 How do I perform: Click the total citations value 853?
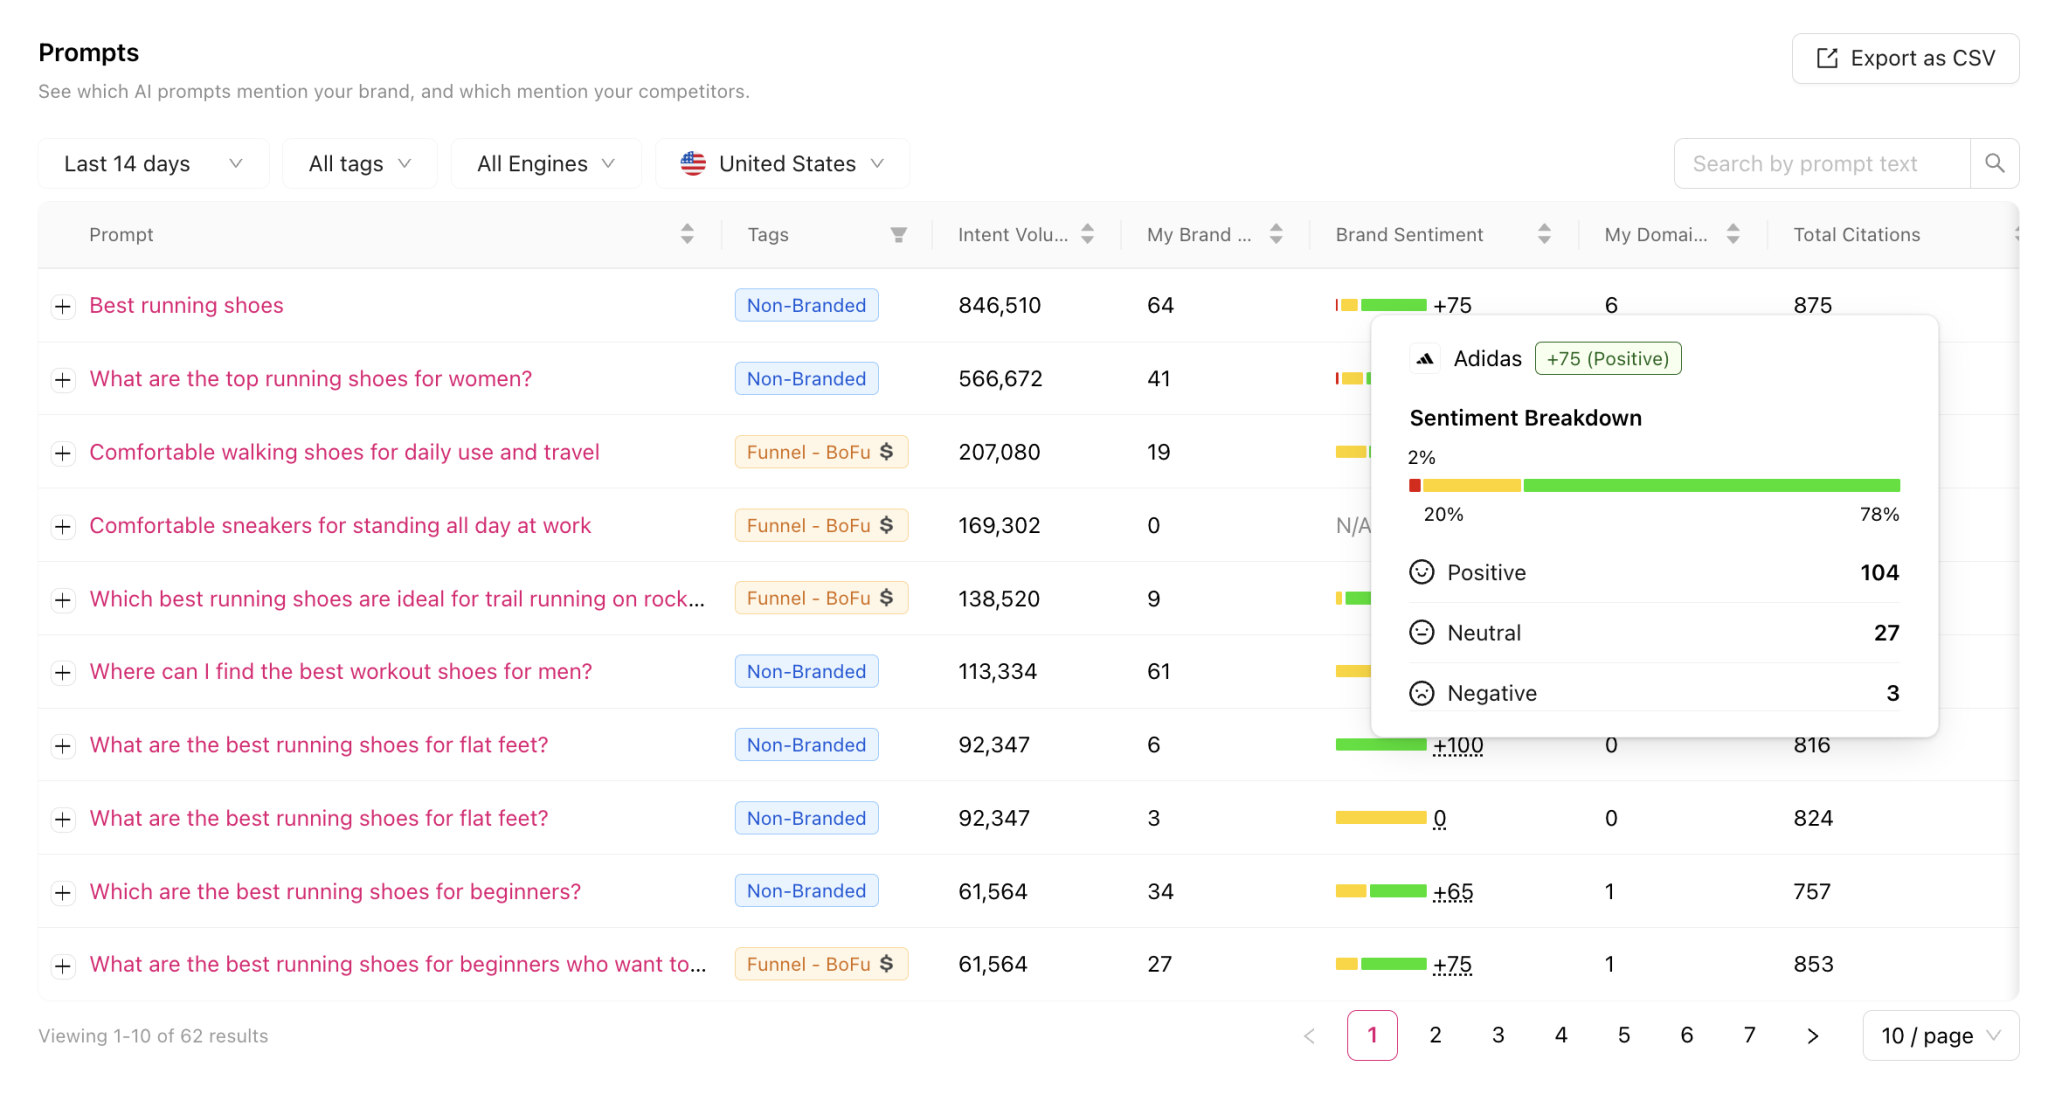pos(1813,964)
